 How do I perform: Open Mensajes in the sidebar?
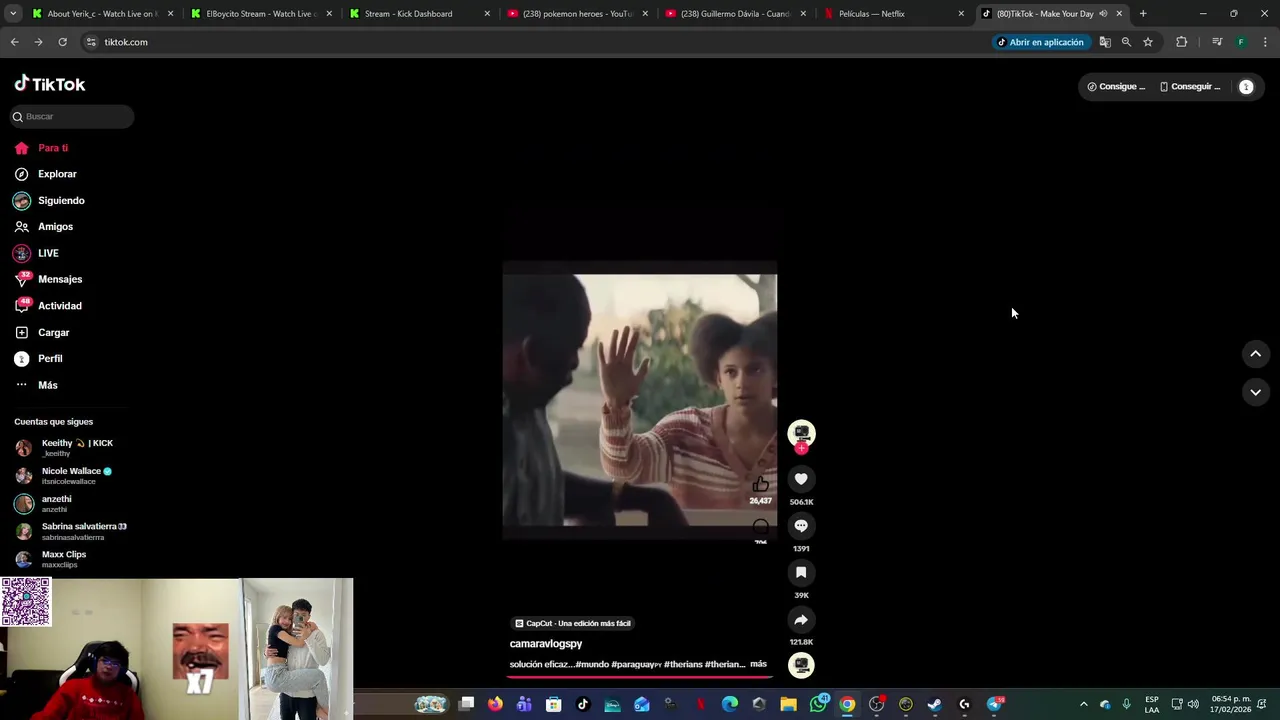tap(60, 279)
